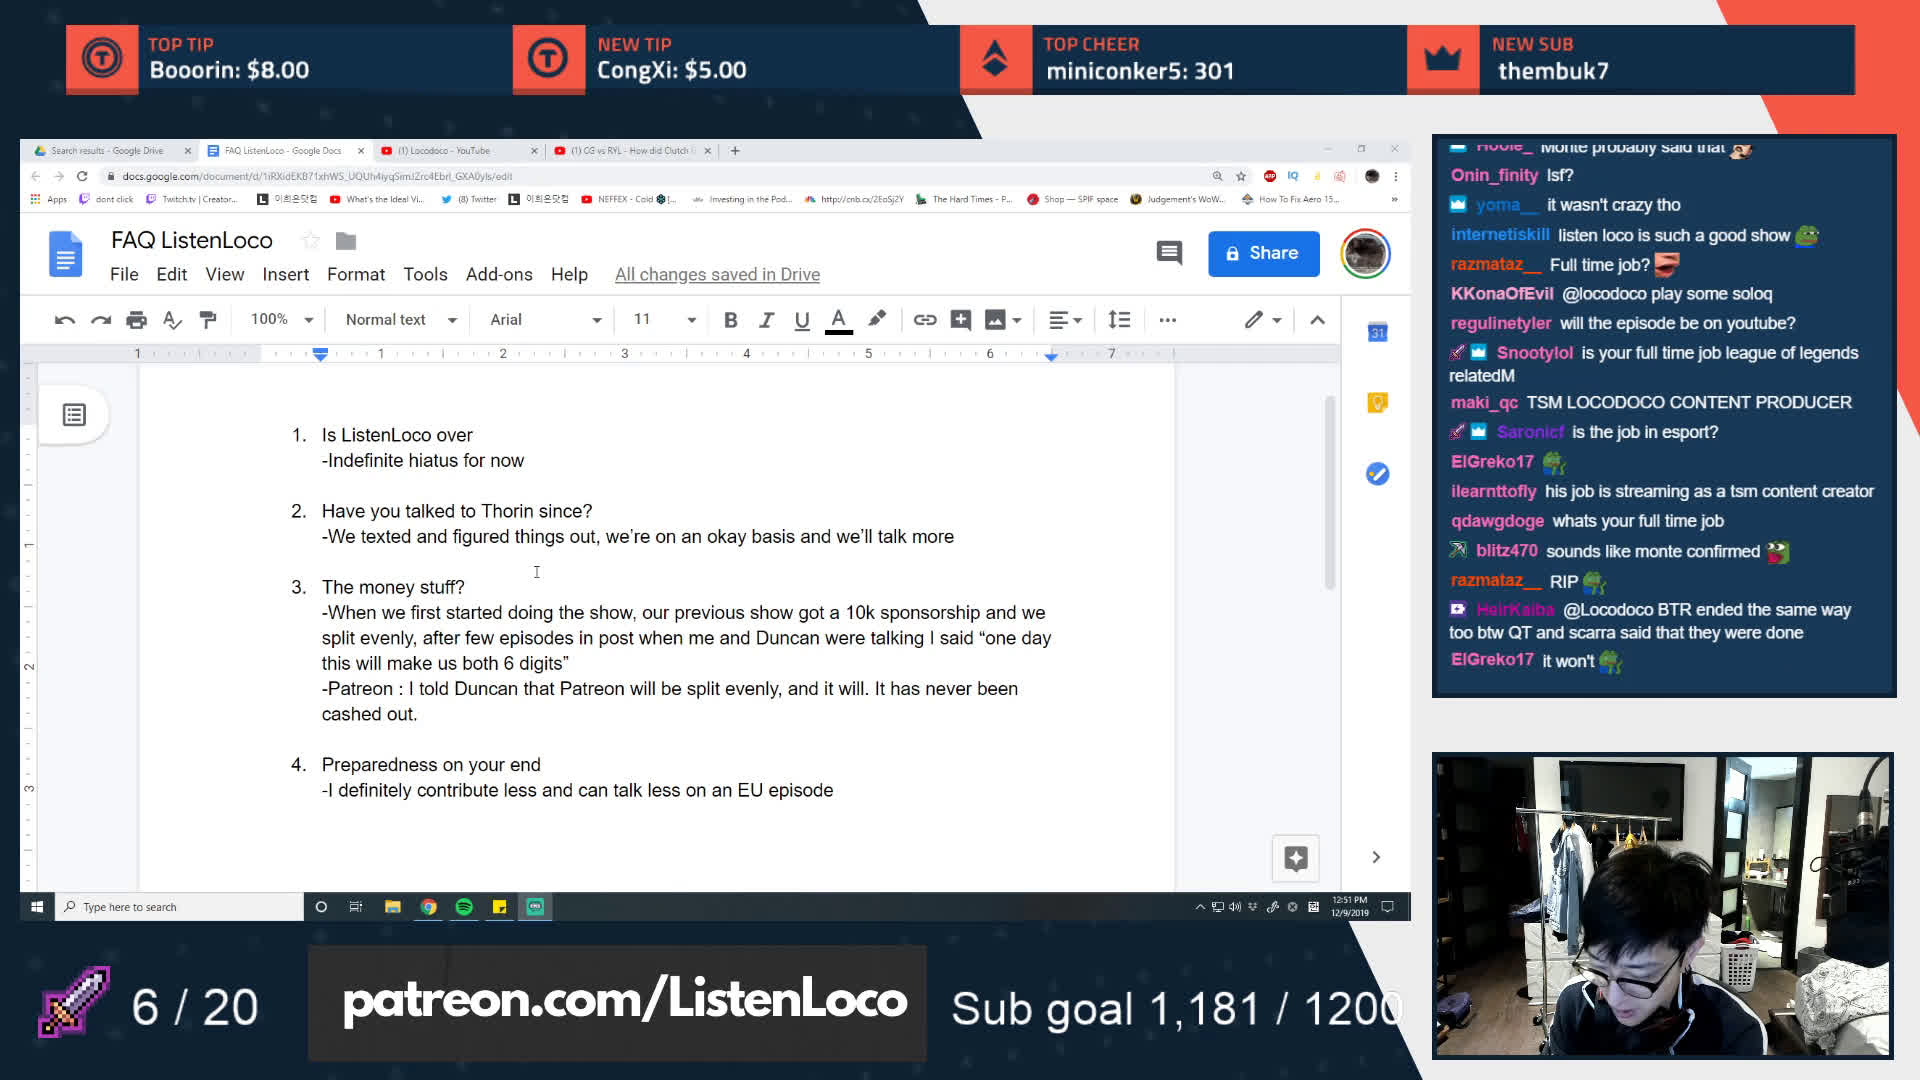Click All changes saved in Drive link
This screenshot has width=1920, height=1080.
717,274
